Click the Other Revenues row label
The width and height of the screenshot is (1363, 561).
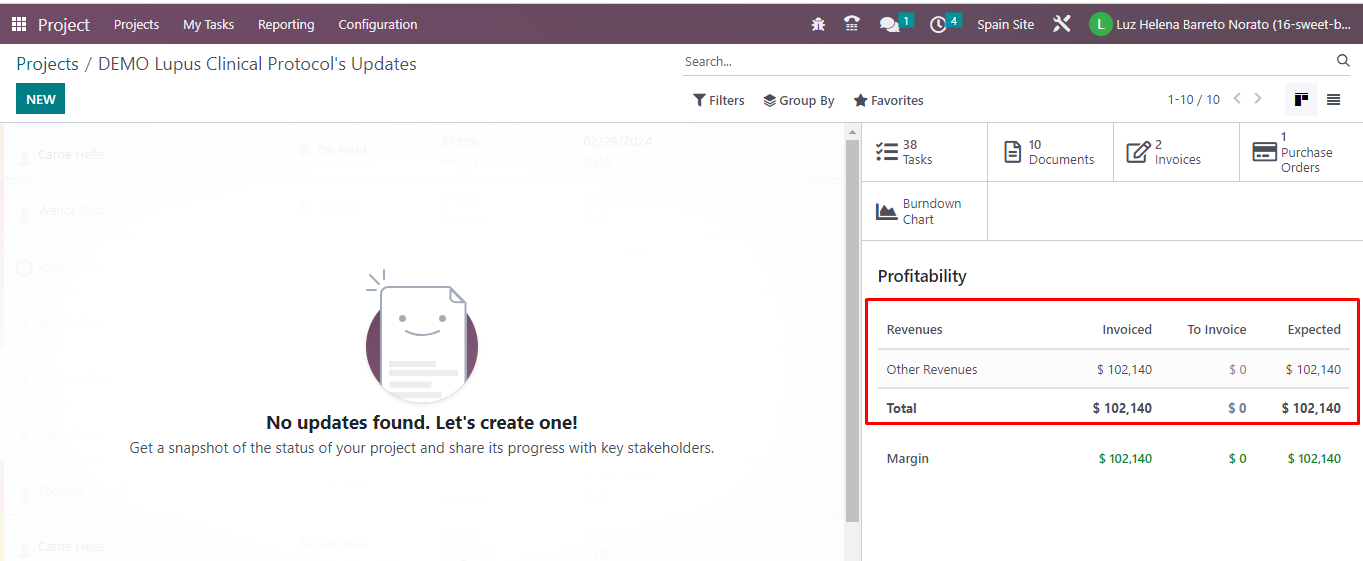point(932,369)
